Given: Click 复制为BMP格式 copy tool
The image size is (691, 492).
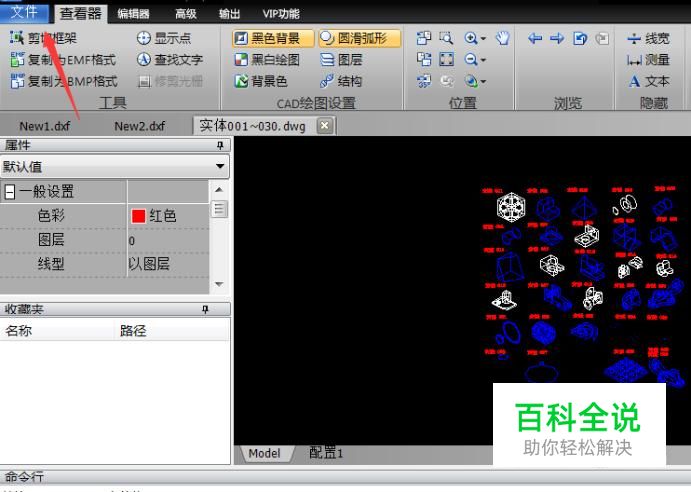Looking at the screenshot, I should (x=64, y=81).
